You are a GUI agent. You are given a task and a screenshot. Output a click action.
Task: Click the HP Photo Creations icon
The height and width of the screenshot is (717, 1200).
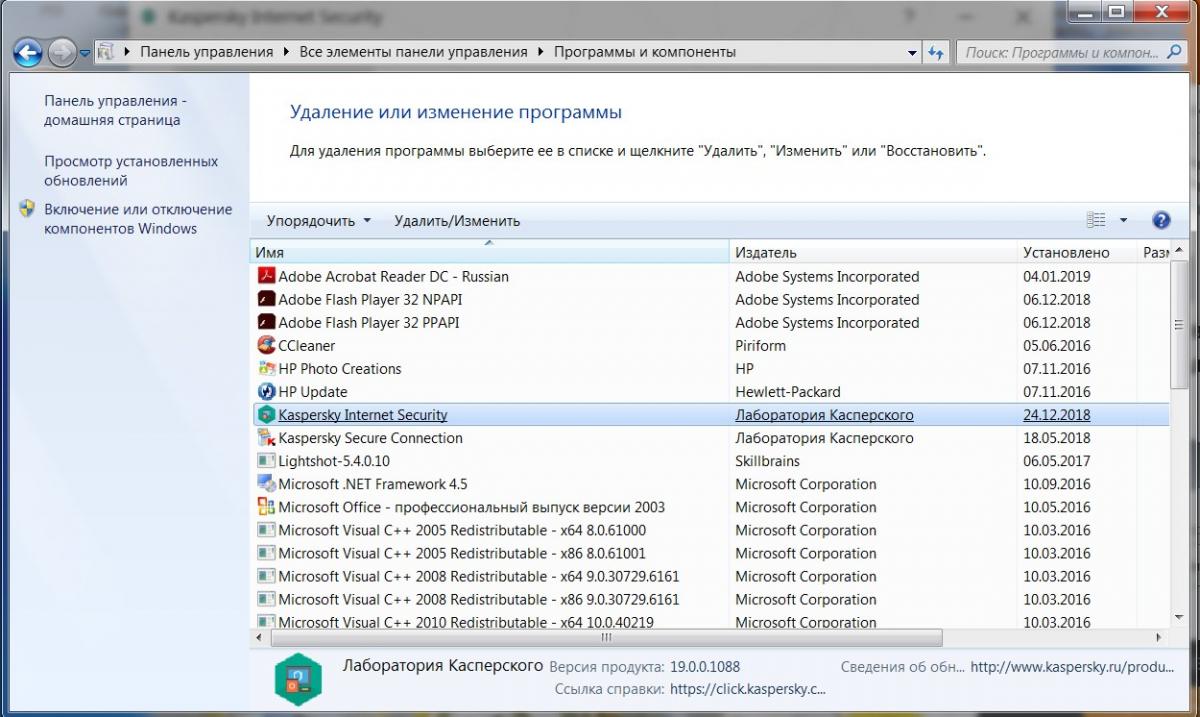(x=266, y=368)
